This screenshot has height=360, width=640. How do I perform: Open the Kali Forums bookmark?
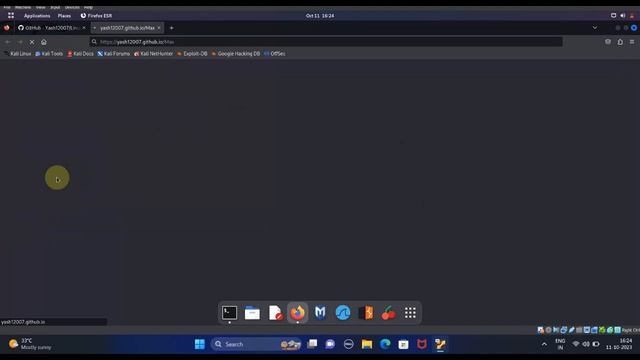113,53
